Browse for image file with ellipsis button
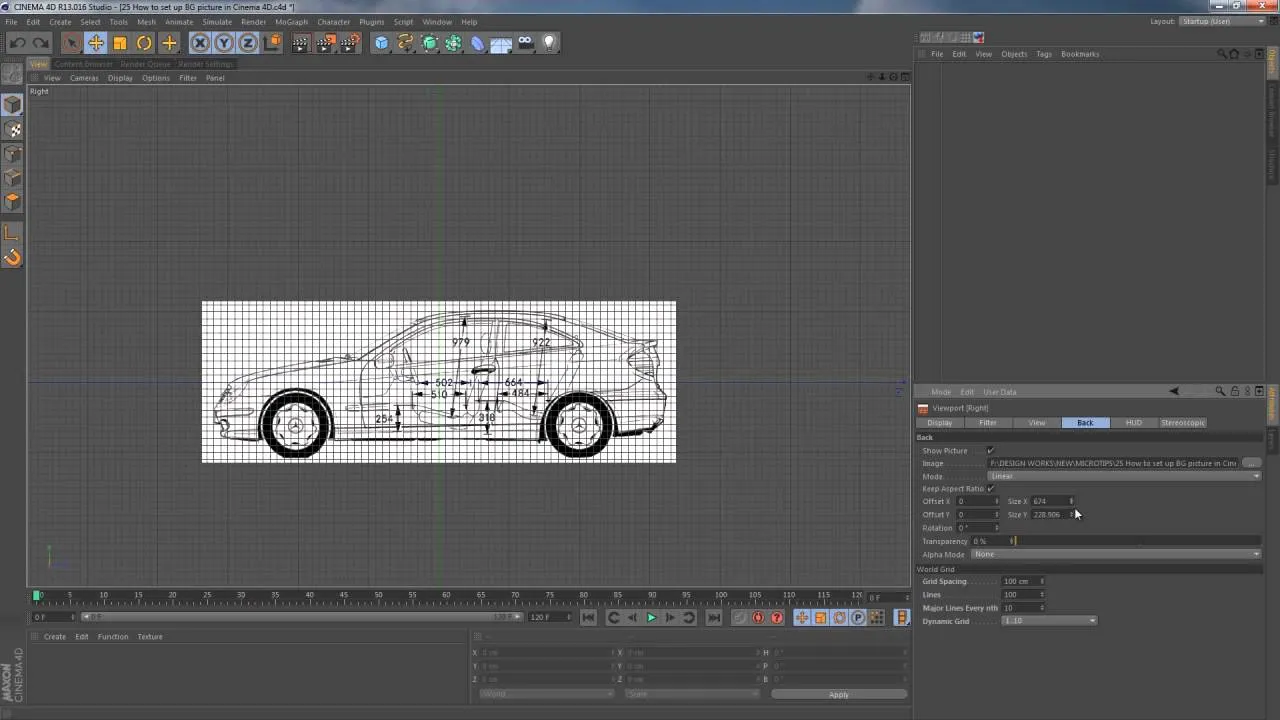Viewport: 1280px width, 720px height. (1251, 463)
